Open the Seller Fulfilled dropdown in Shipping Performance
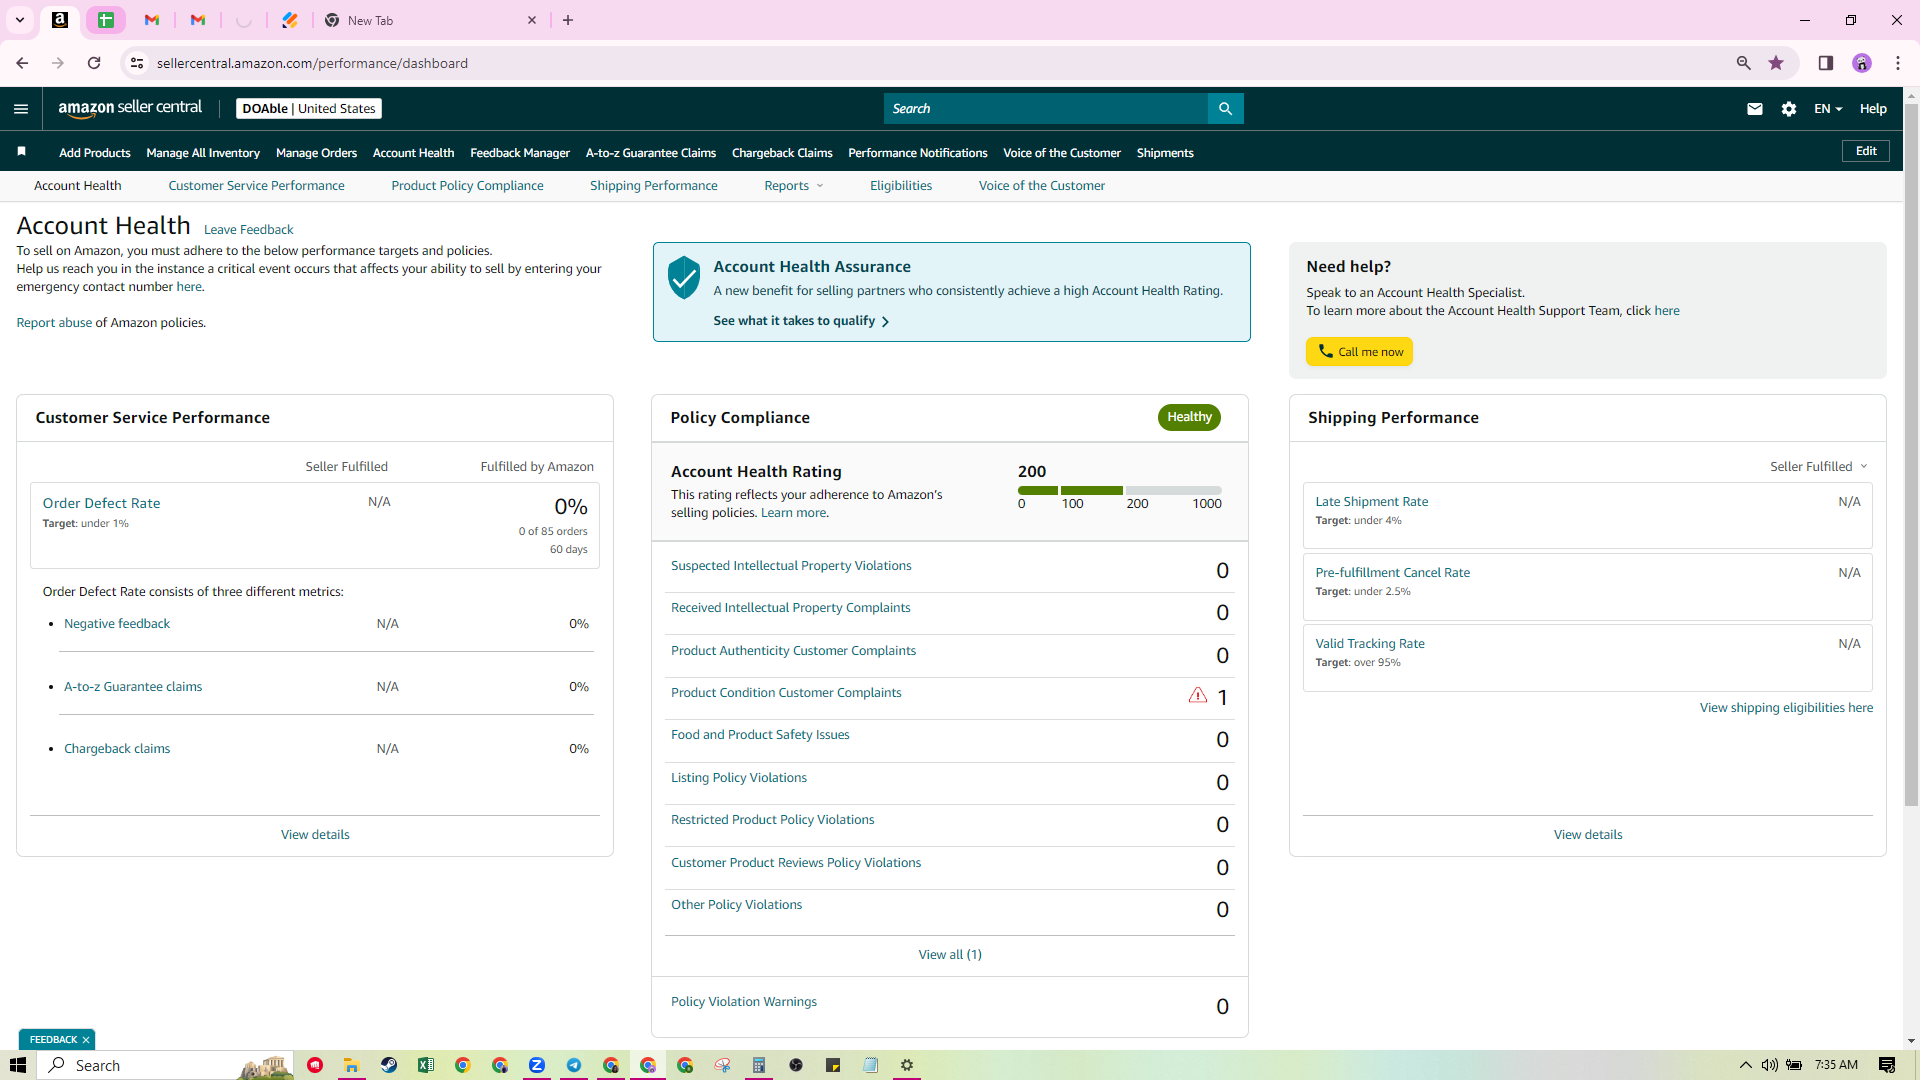This screenshot has height=1080, width=1920. pyautogui.click(x=1819, y=467)
